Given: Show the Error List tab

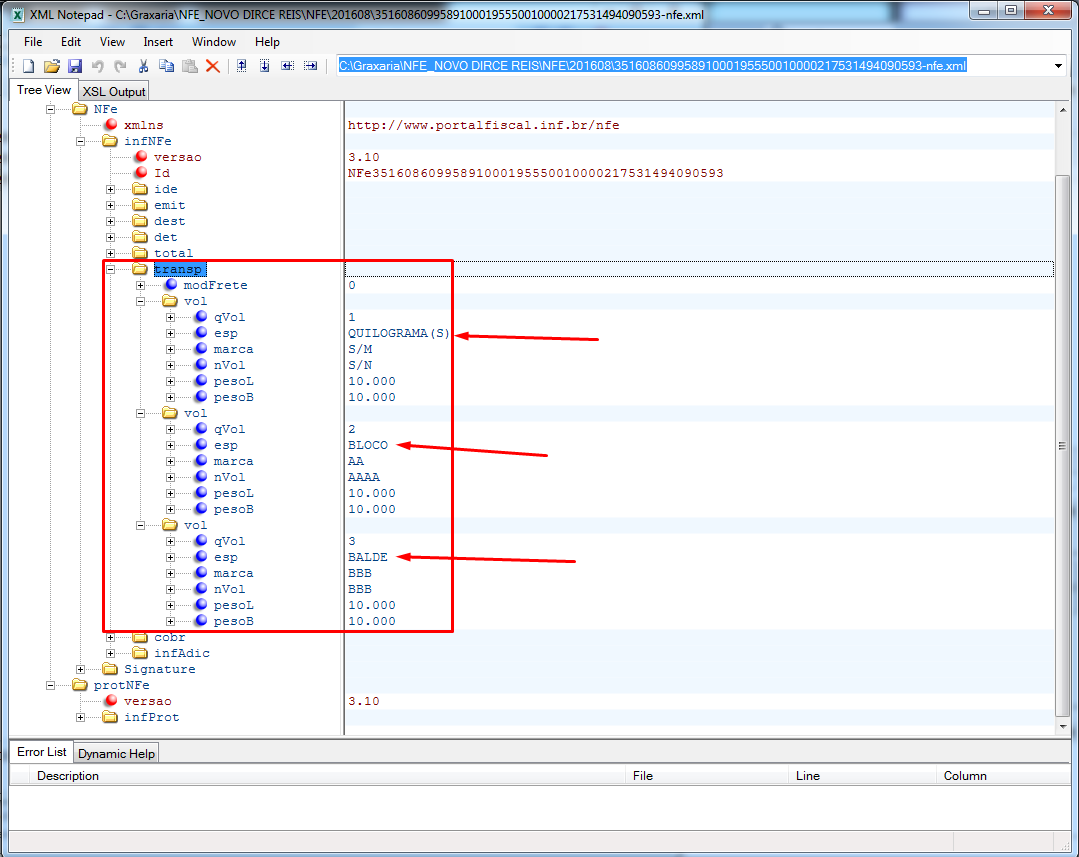Looking at the screenshot, I should 41,752.
